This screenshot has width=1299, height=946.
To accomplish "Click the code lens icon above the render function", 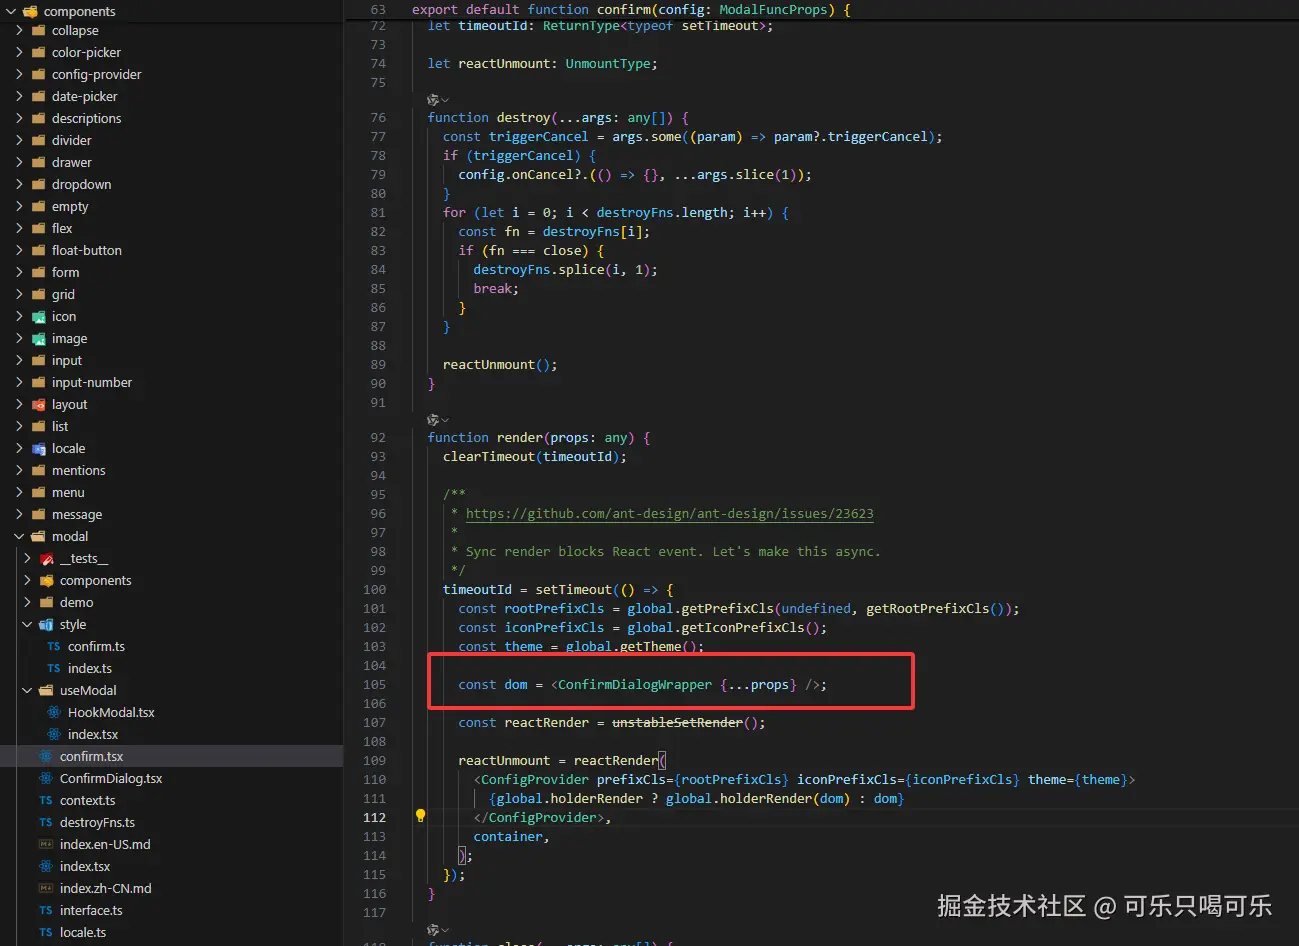I will (434, 419).
